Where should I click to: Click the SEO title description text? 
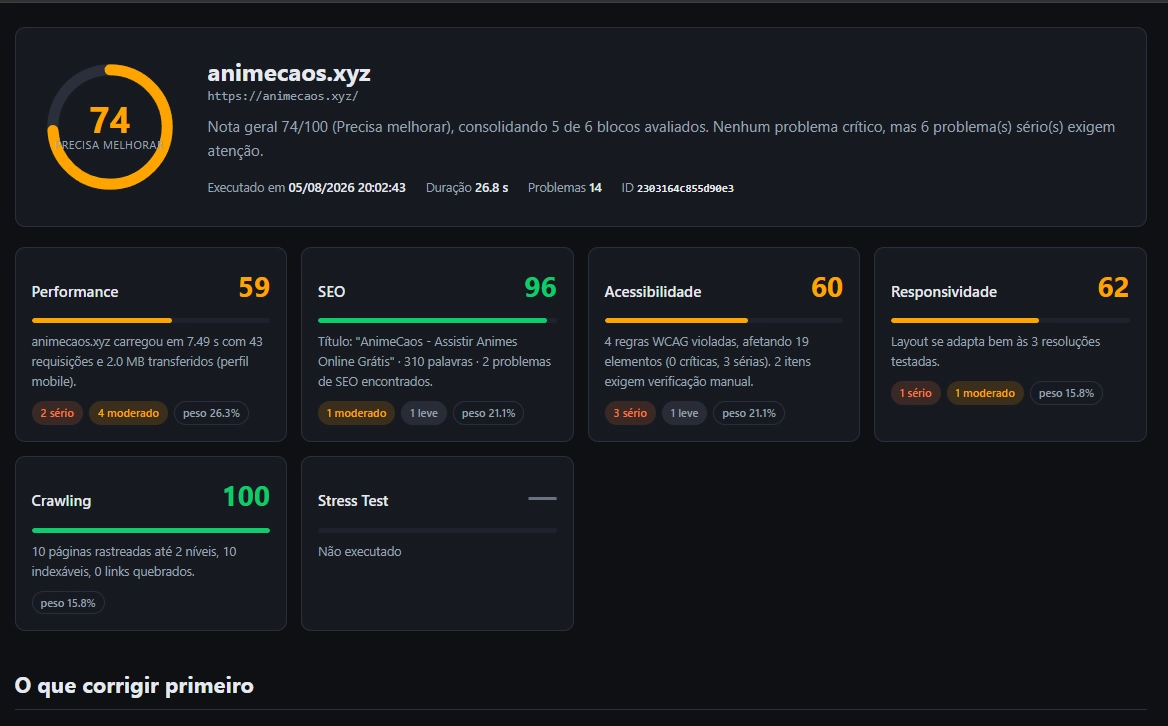434,361
